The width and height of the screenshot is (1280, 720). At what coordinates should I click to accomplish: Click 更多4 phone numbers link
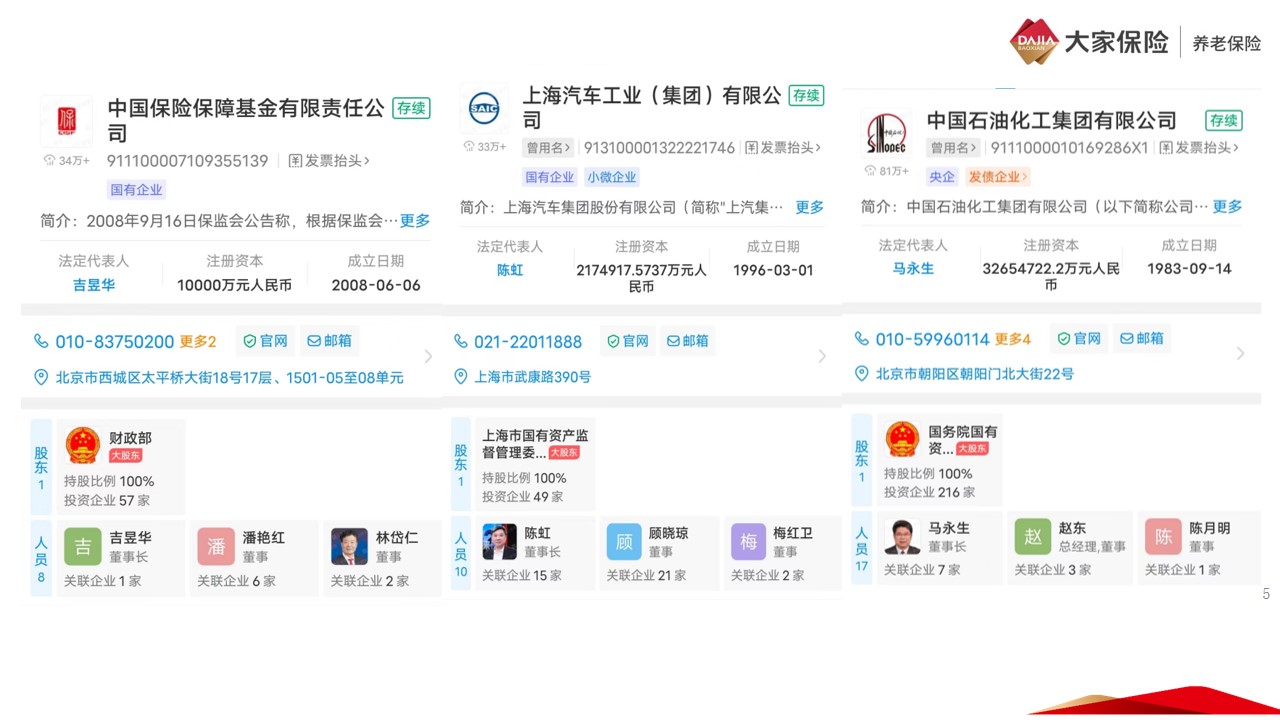[x=1013, y=339]
